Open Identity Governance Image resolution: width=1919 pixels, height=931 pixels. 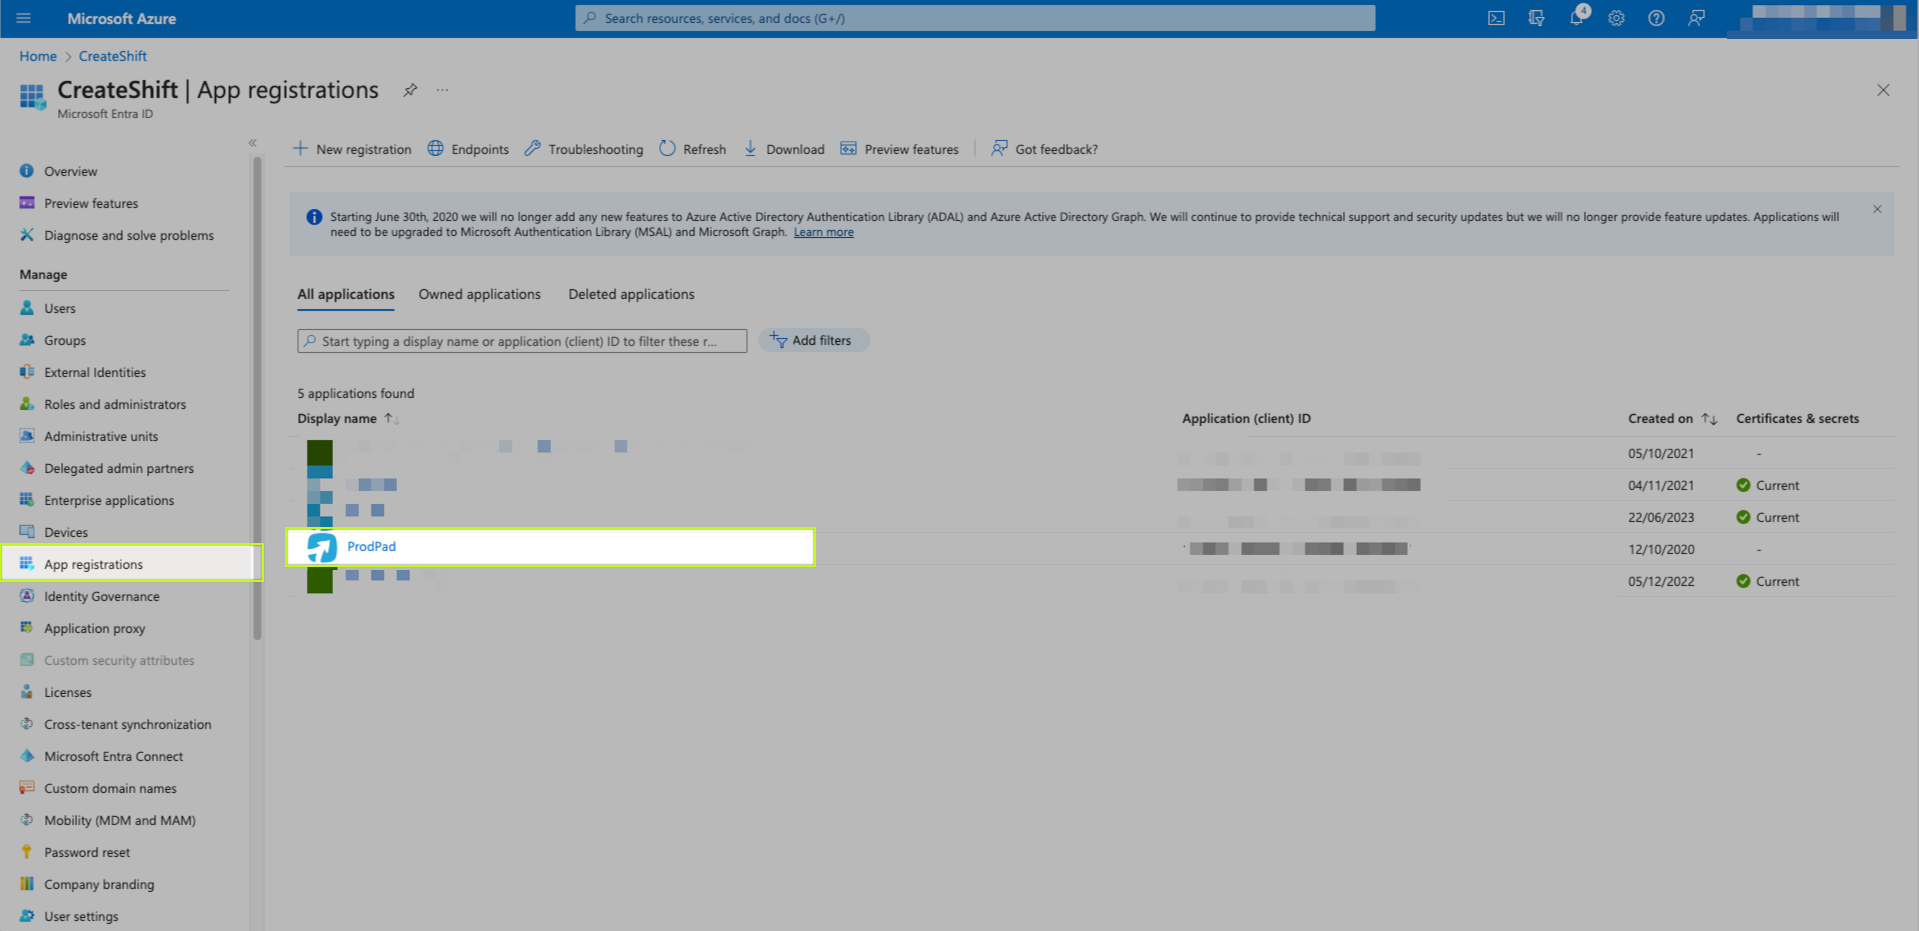101,596
